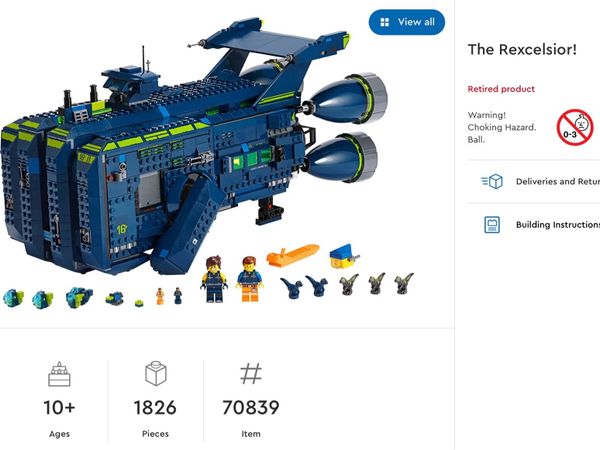Click the Rex minifigure in the dark vest
The height and width of the screenshot is (450, 600).
(214, 279)
